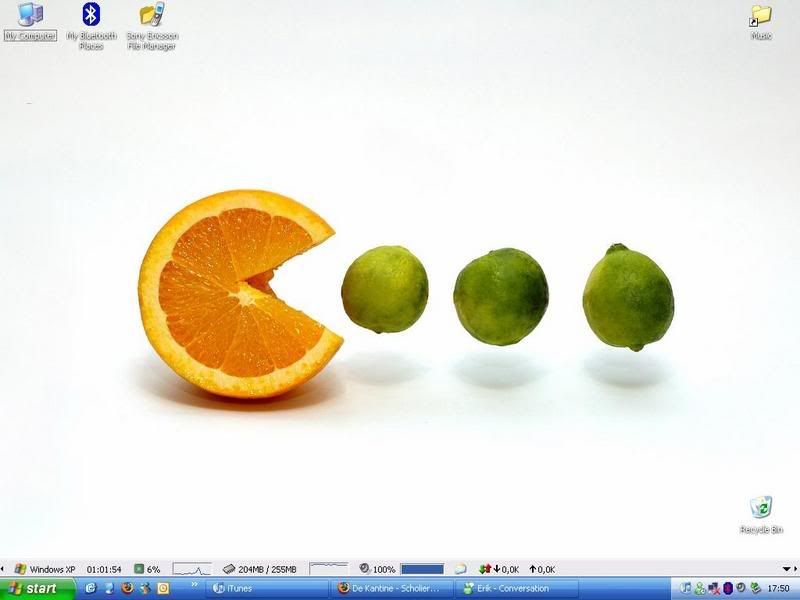Click the CPU usage graph
This screenshot has width=800, height=600.
[x=192, y=569]
